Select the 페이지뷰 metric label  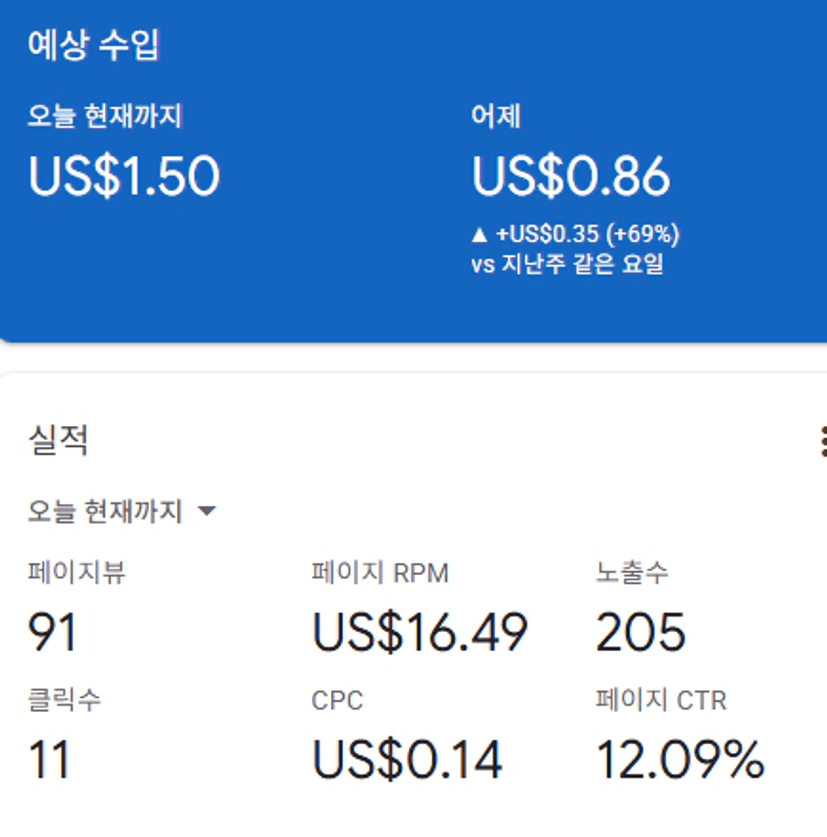[x=76, y=573]
